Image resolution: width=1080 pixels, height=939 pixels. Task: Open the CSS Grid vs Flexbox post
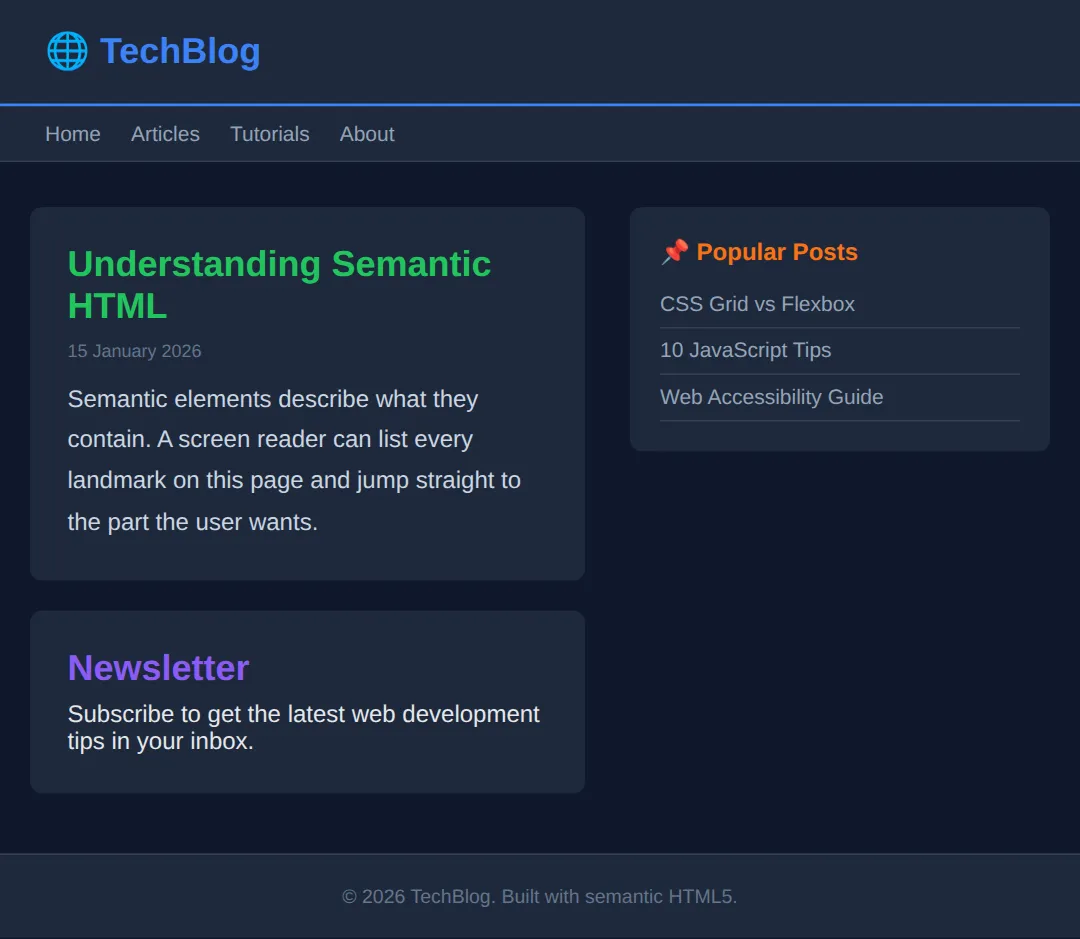pyautogui.click(x=757, y=304)
